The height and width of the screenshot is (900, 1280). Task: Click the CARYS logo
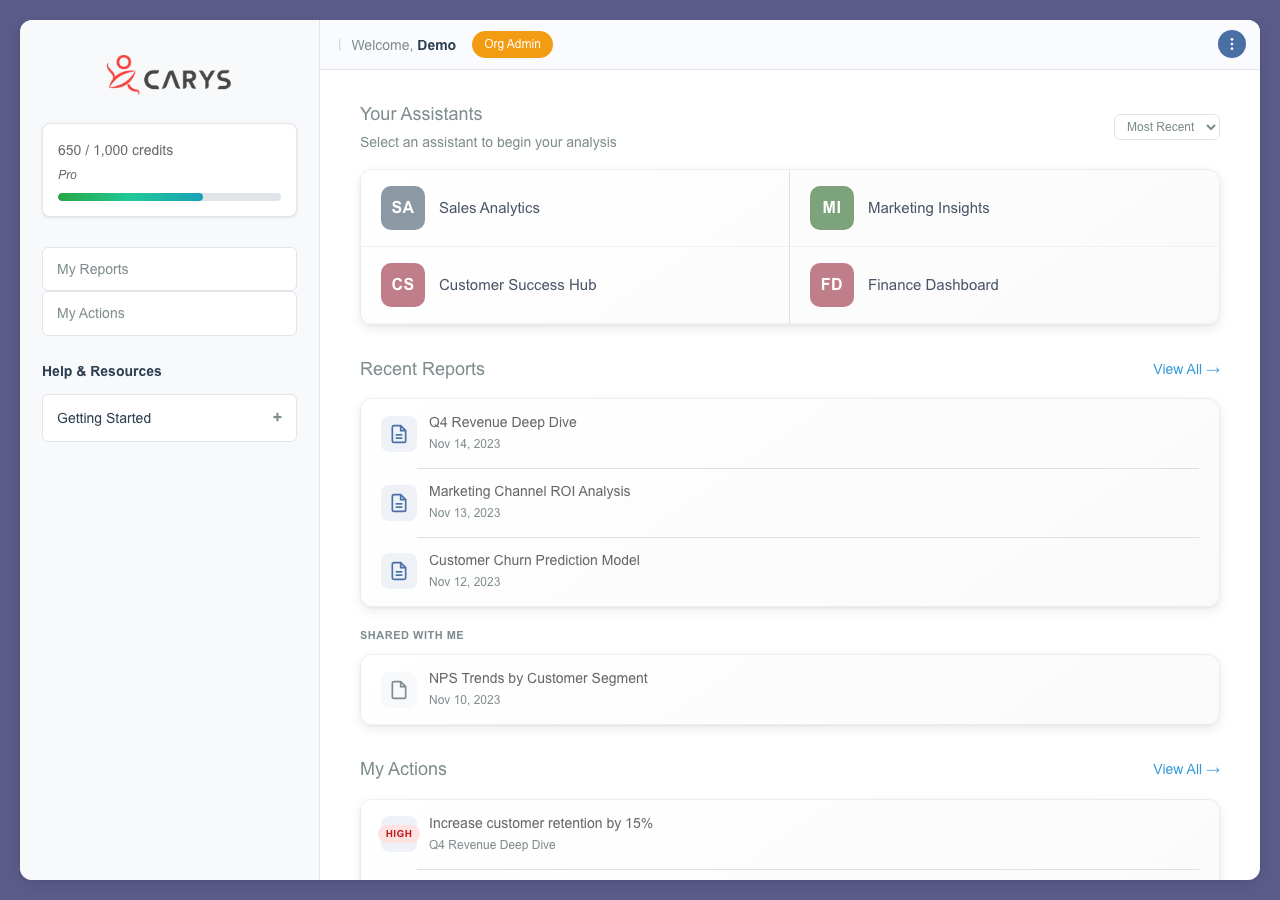click(168, 74)
